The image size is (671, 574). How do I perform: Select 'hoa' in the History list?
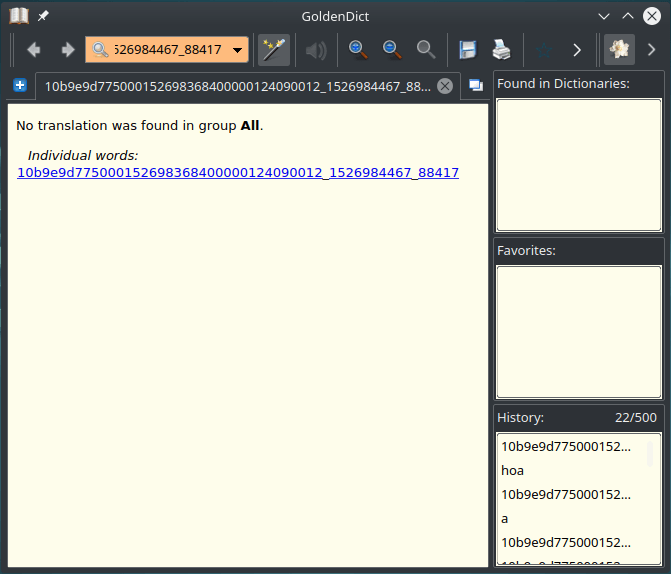point(513,470)
